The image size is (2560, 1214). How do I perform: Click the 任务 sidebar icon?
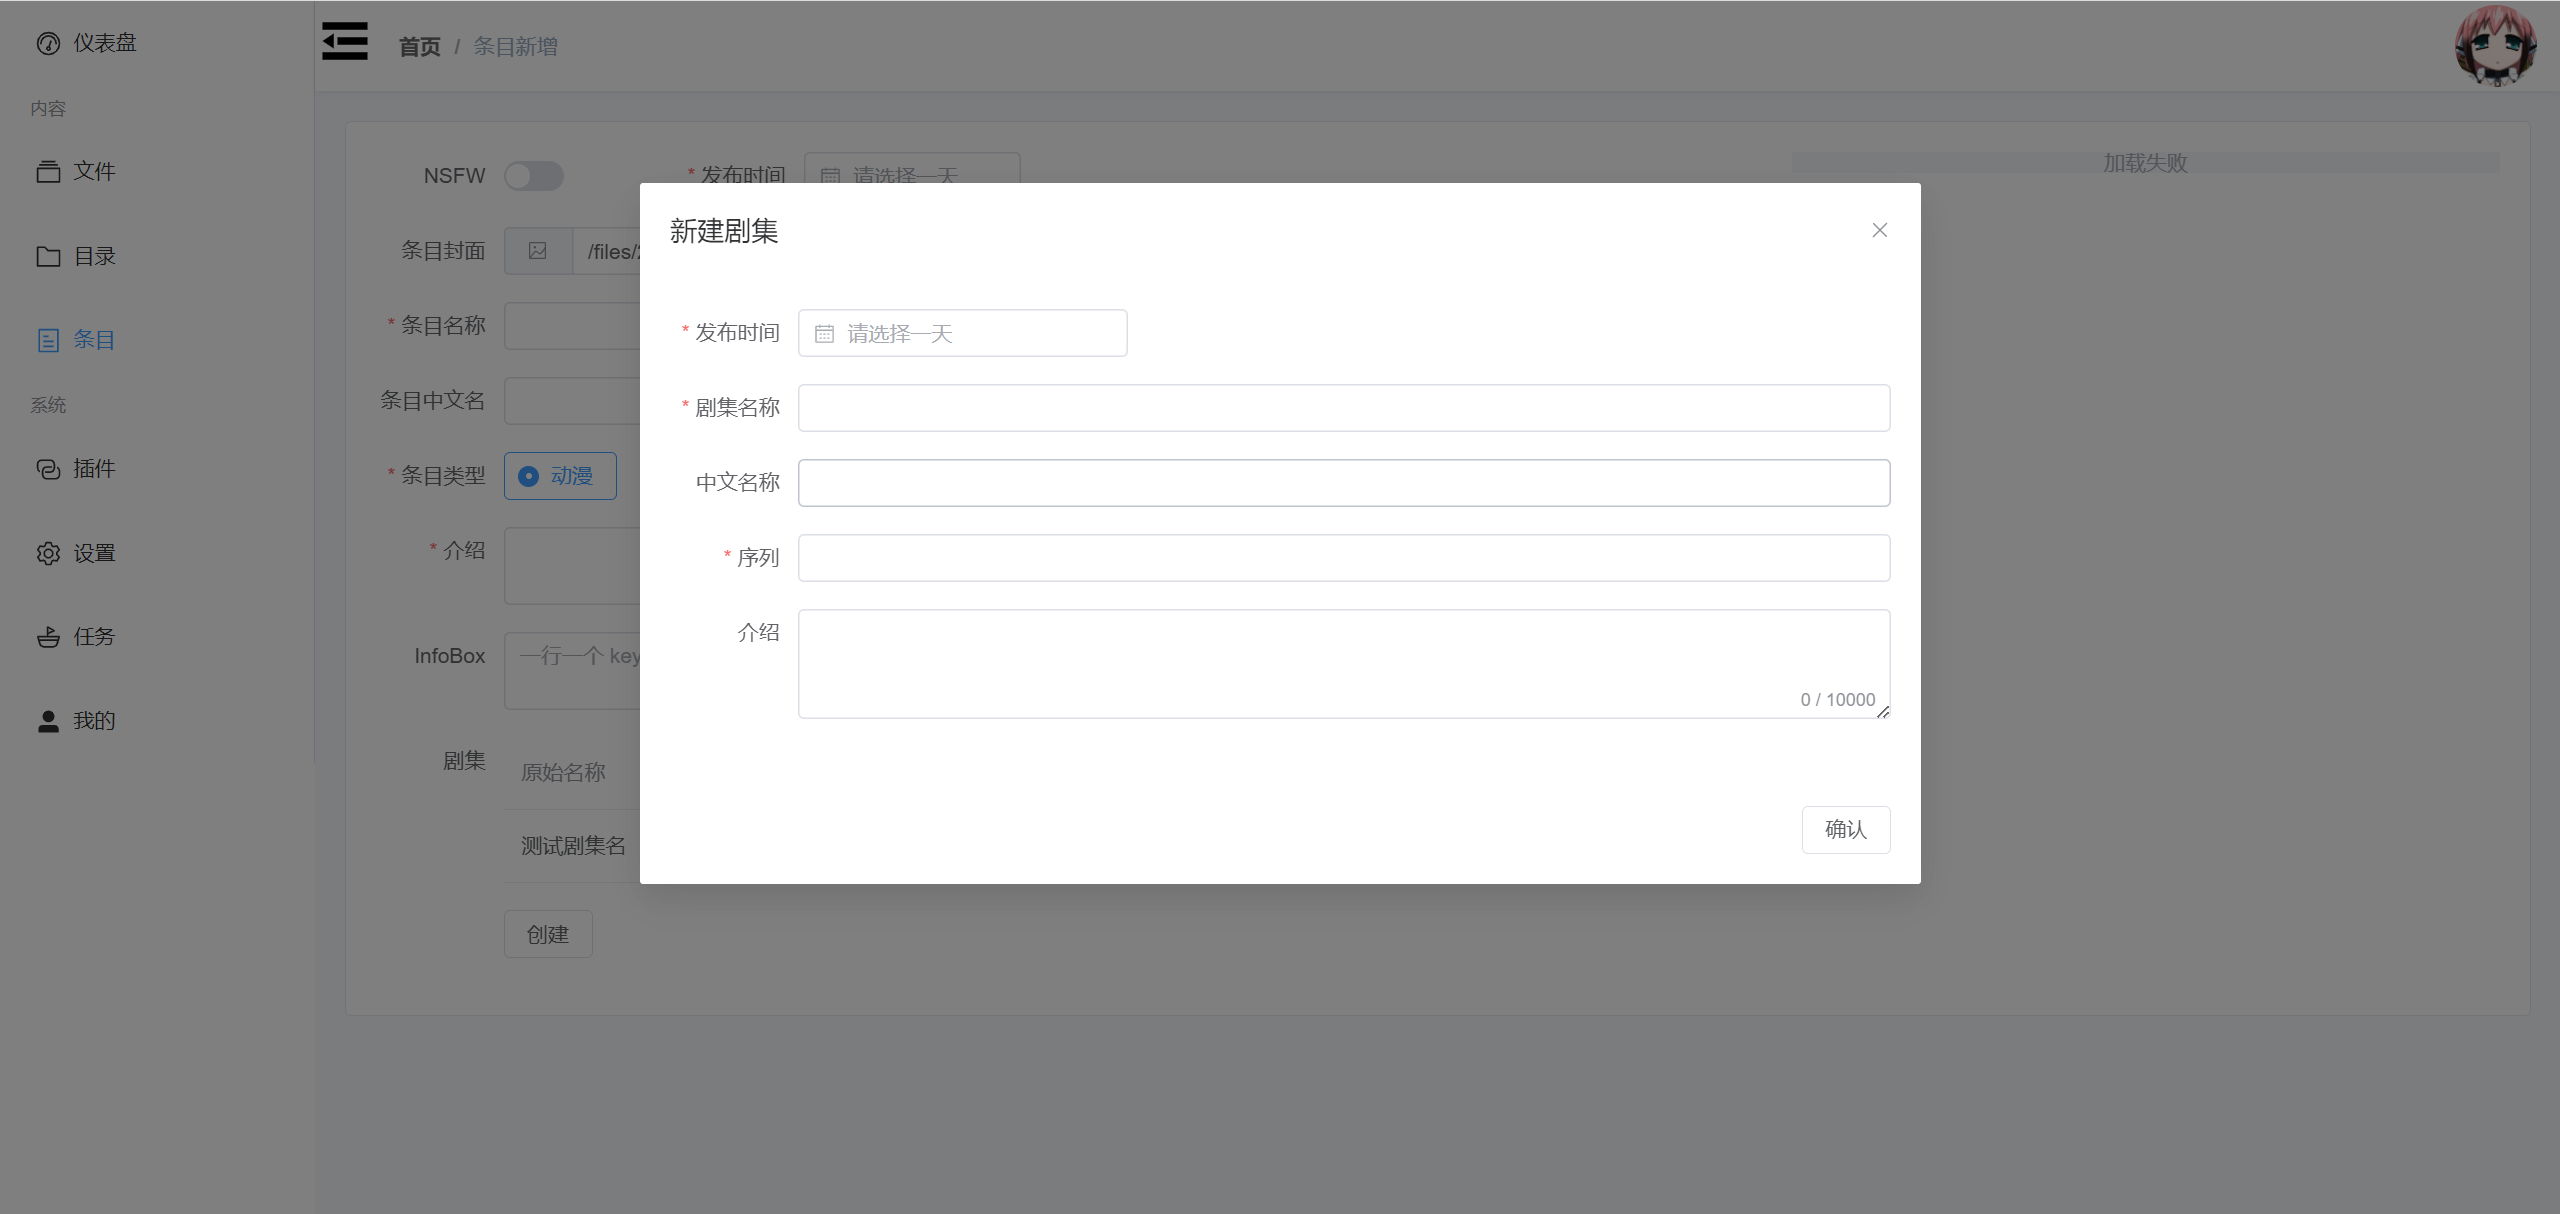(48, 637)
